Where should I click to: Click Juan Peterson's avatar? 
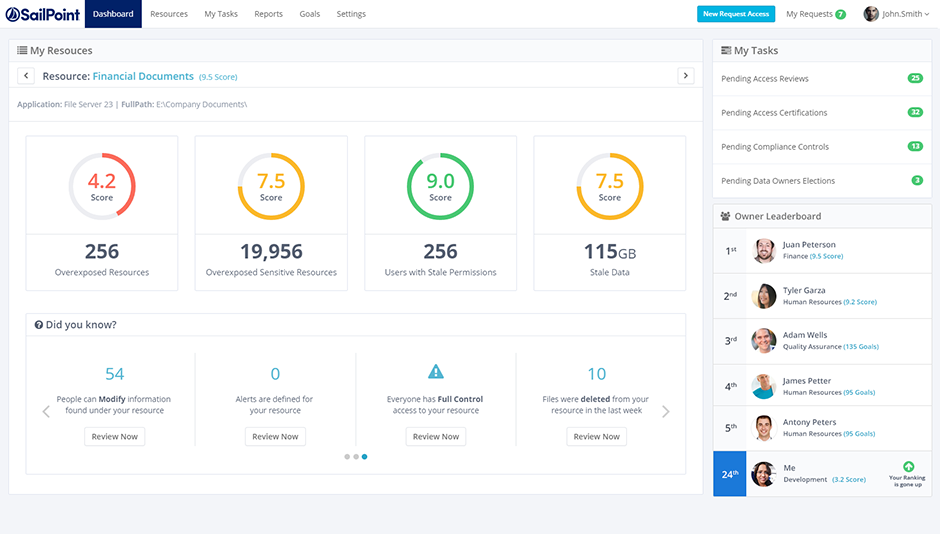(x=764, y=251)
